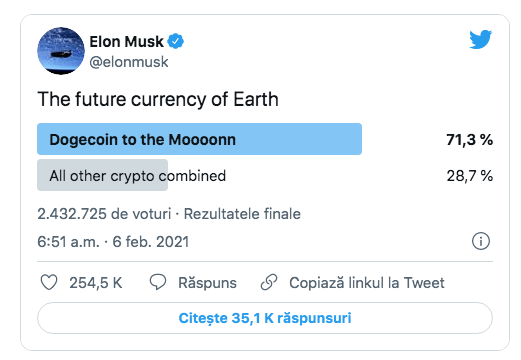Image resolution: width=521 pixels, height=360 pixels.
Task: Open the tweet info circle icon
Action: [481, 241]
